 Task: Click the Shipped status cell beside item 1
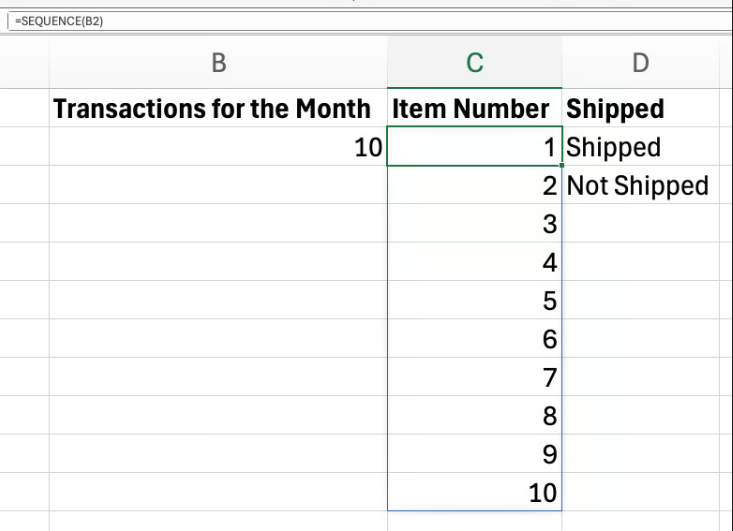pos(614,147)
